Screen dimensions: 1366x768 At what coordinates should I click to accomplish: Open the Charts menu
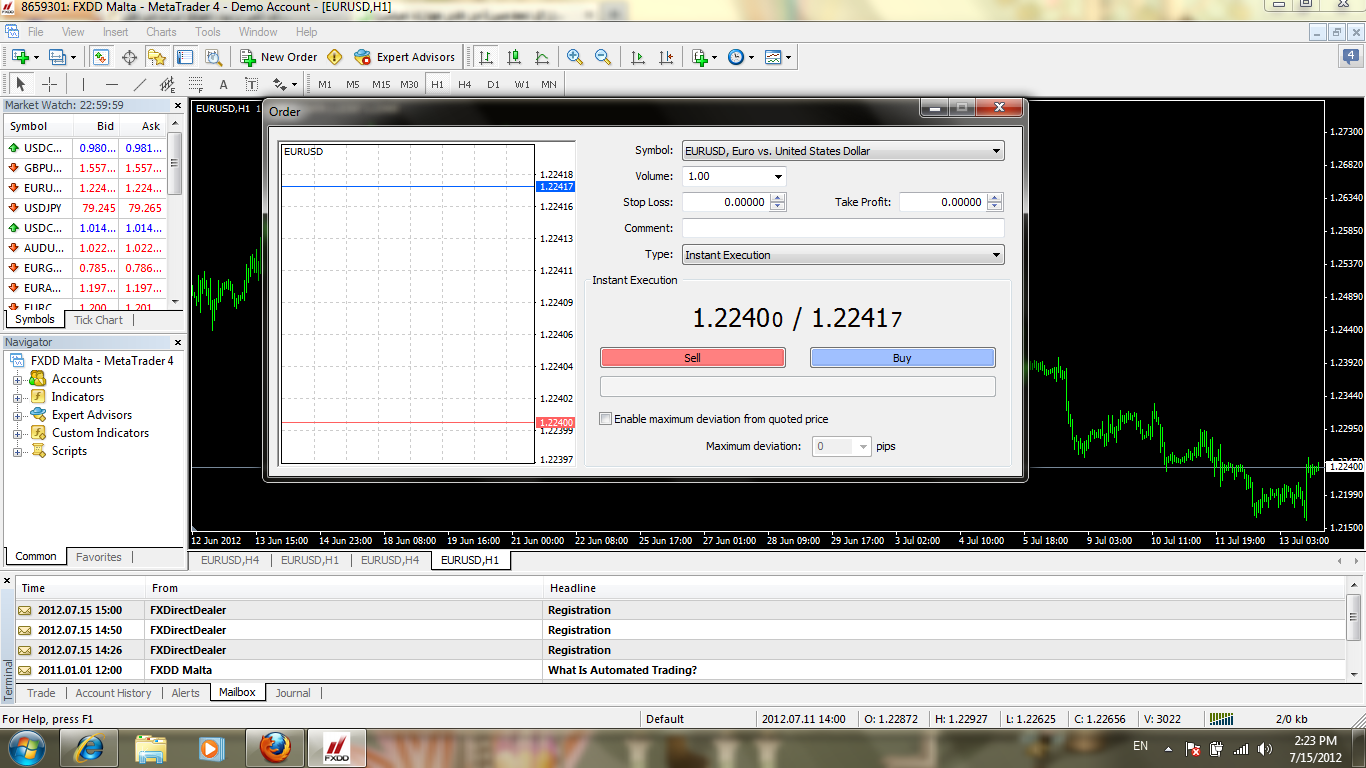pyautogui.click(x=161, y=32)
